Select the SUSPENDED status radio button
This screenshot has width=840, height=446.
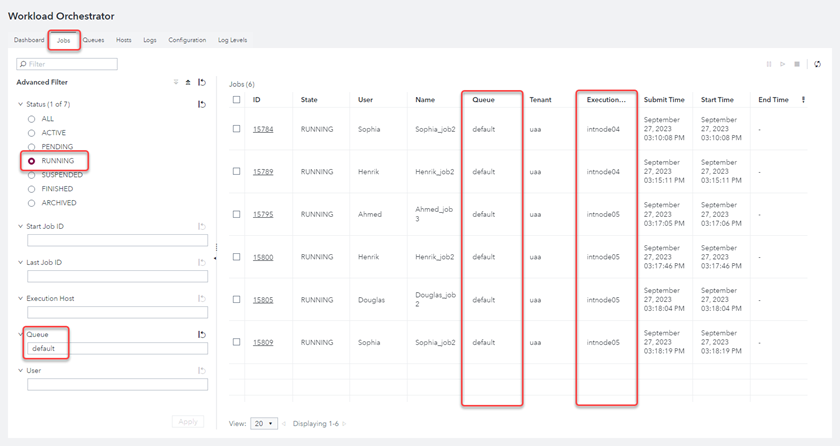click(32, 175)
